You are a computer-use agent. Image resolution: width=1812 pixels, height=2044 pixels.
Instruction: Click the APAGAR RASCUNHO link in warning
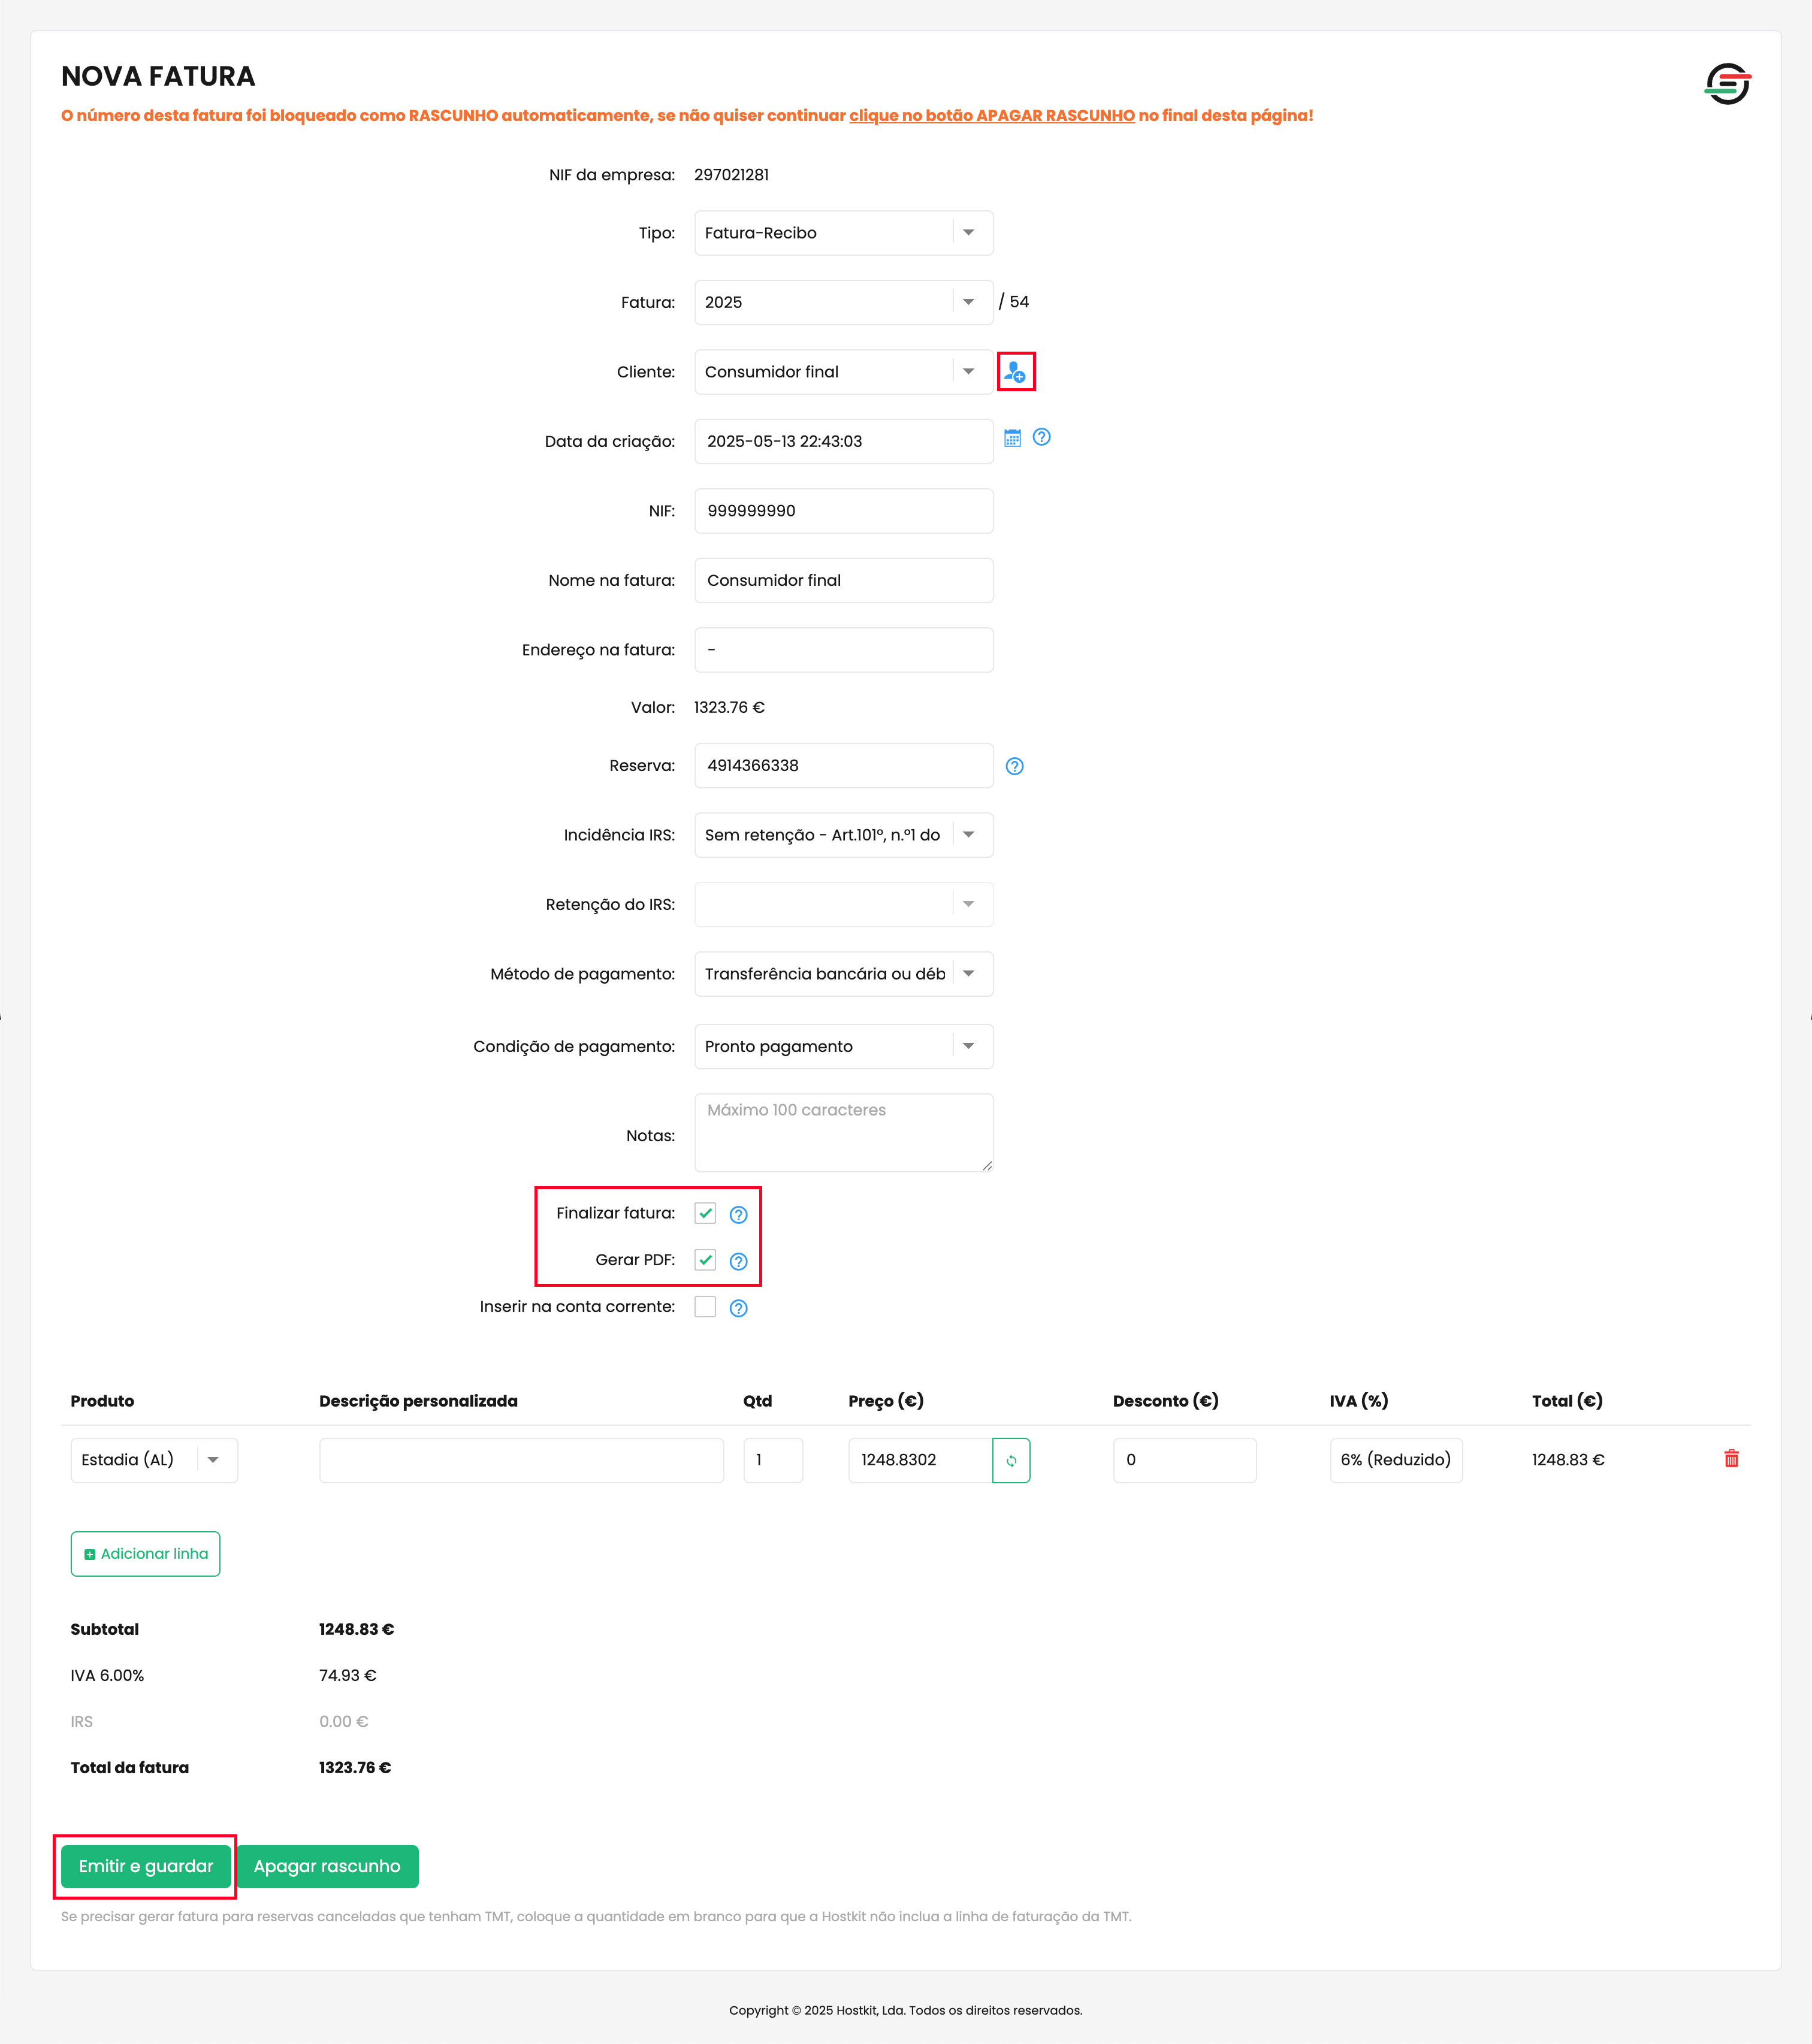coord(992,116)
